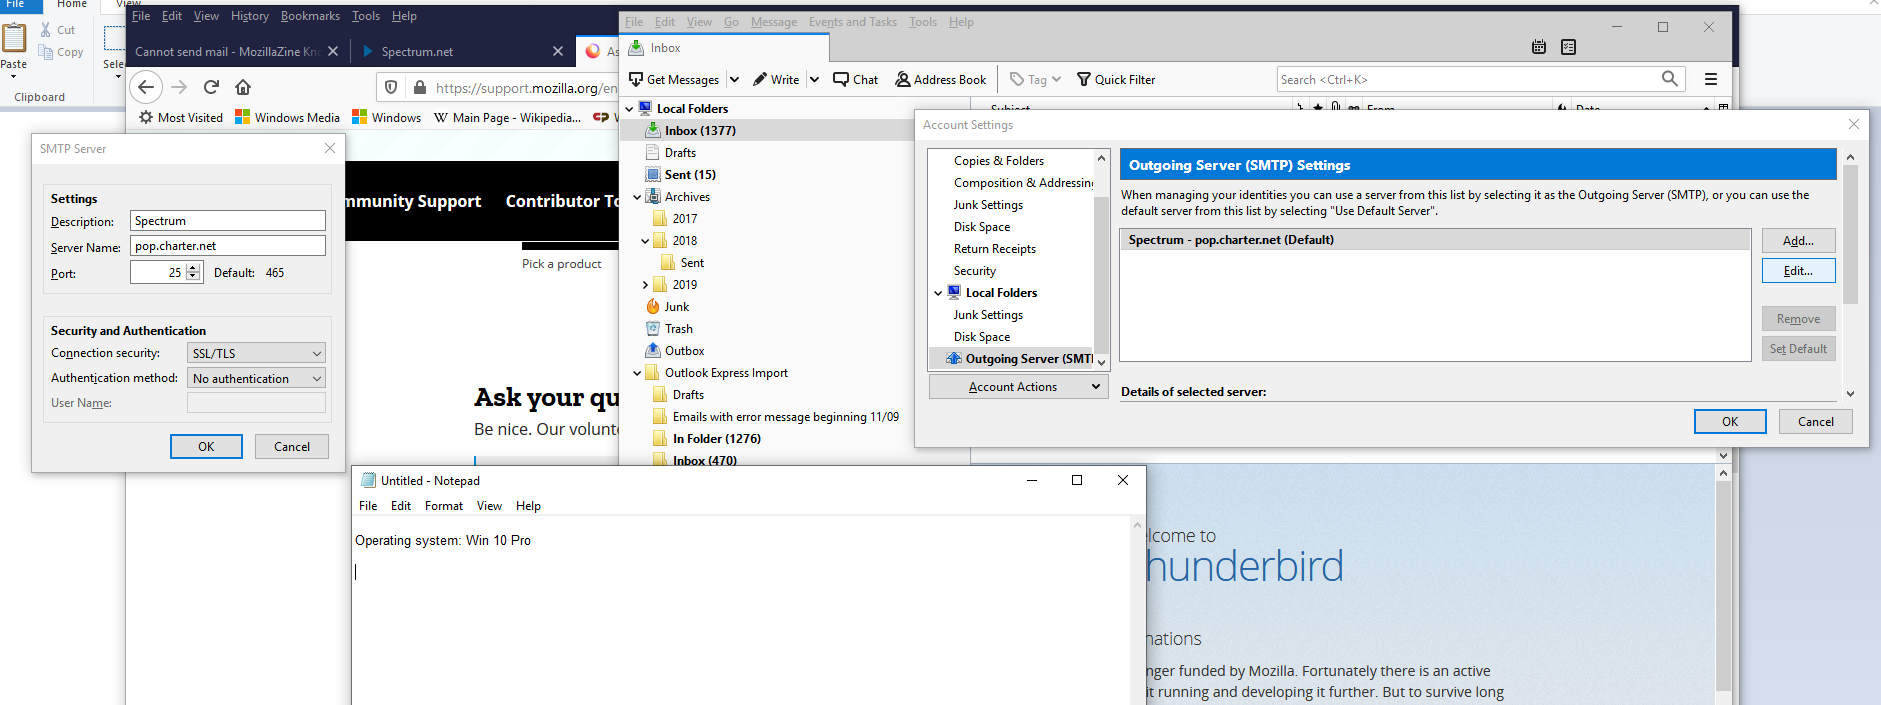
Task: Click Write pencil icon in Thunderbird
Action: (760, 79)
